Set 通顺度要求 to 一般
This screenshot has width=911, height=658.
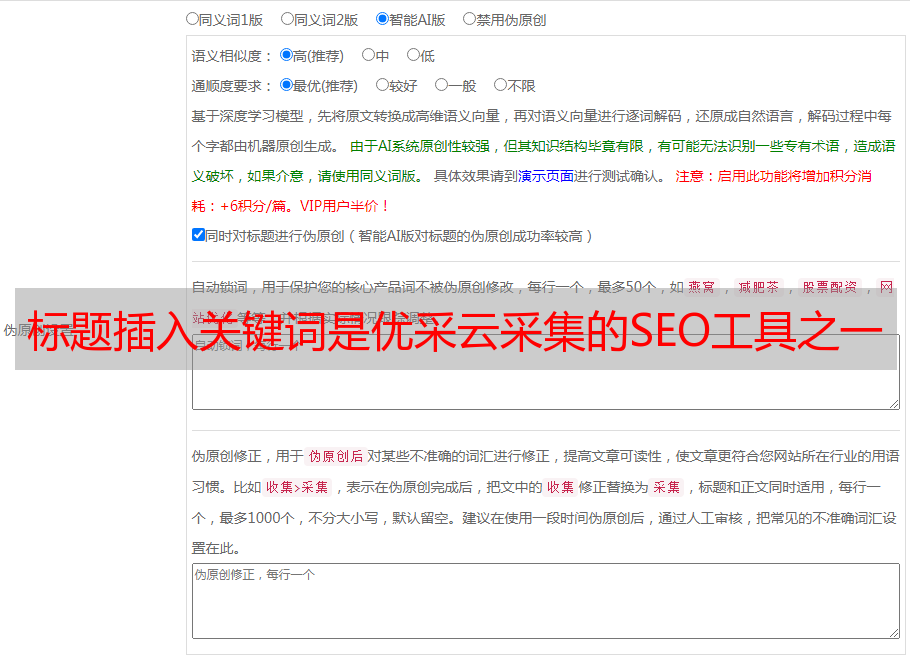click(x=442, y=85)
